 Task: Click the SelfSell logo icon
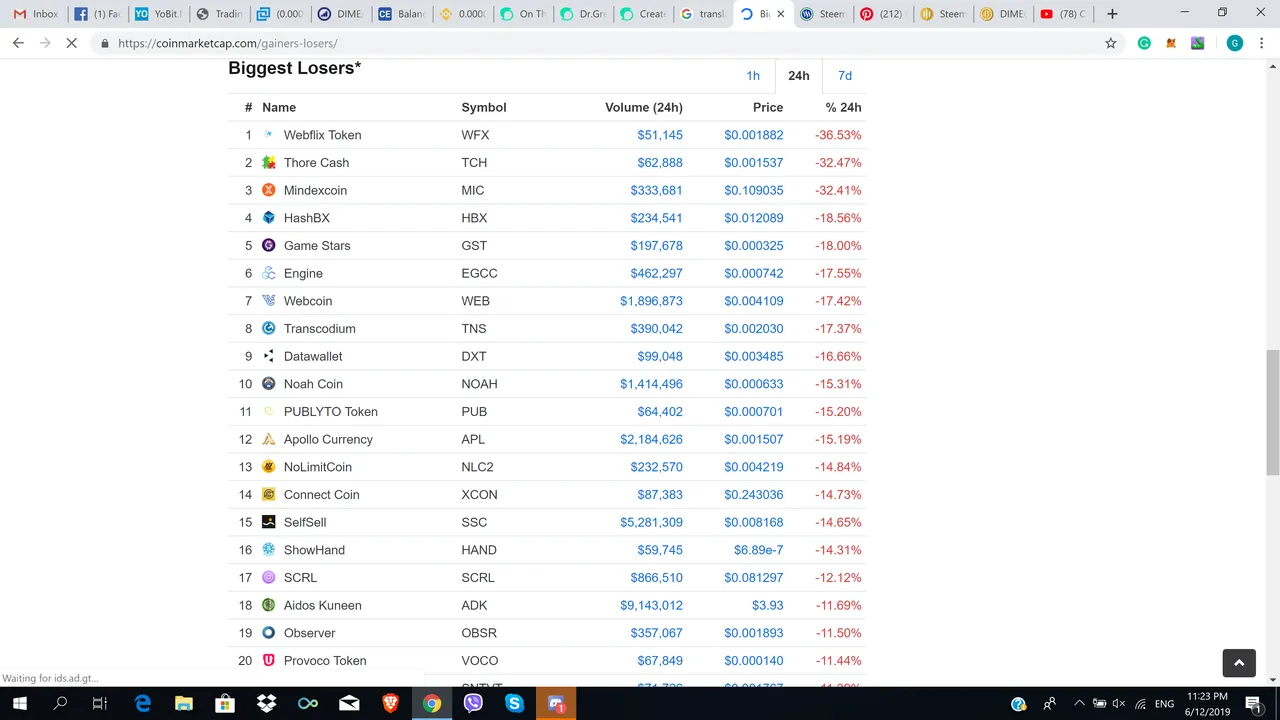coord(268,522)
